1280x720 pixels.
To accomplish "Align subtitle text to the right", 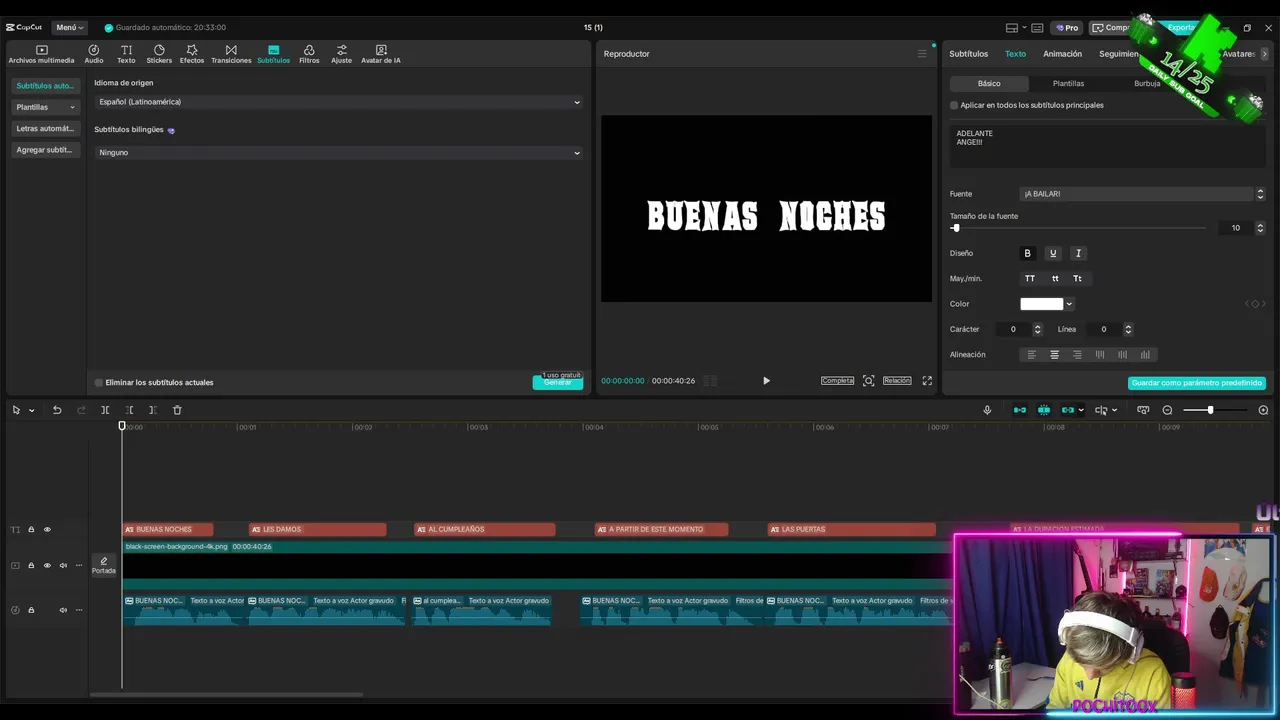I will click(1077, 355).
